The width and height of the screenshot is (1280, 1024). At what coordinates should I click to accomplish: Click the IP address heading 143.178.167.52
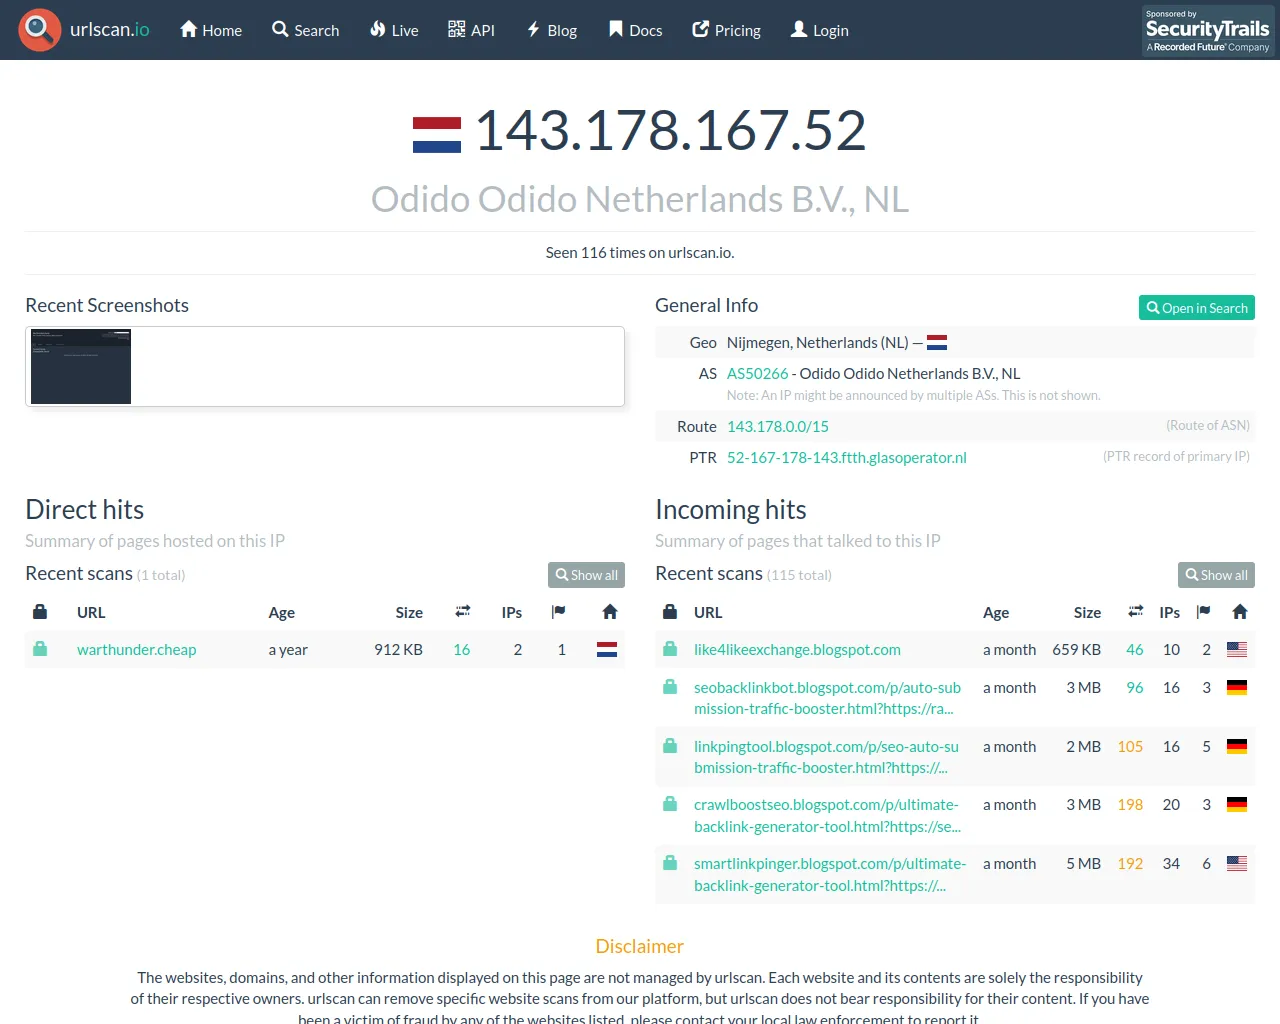[x=670, y=131]
